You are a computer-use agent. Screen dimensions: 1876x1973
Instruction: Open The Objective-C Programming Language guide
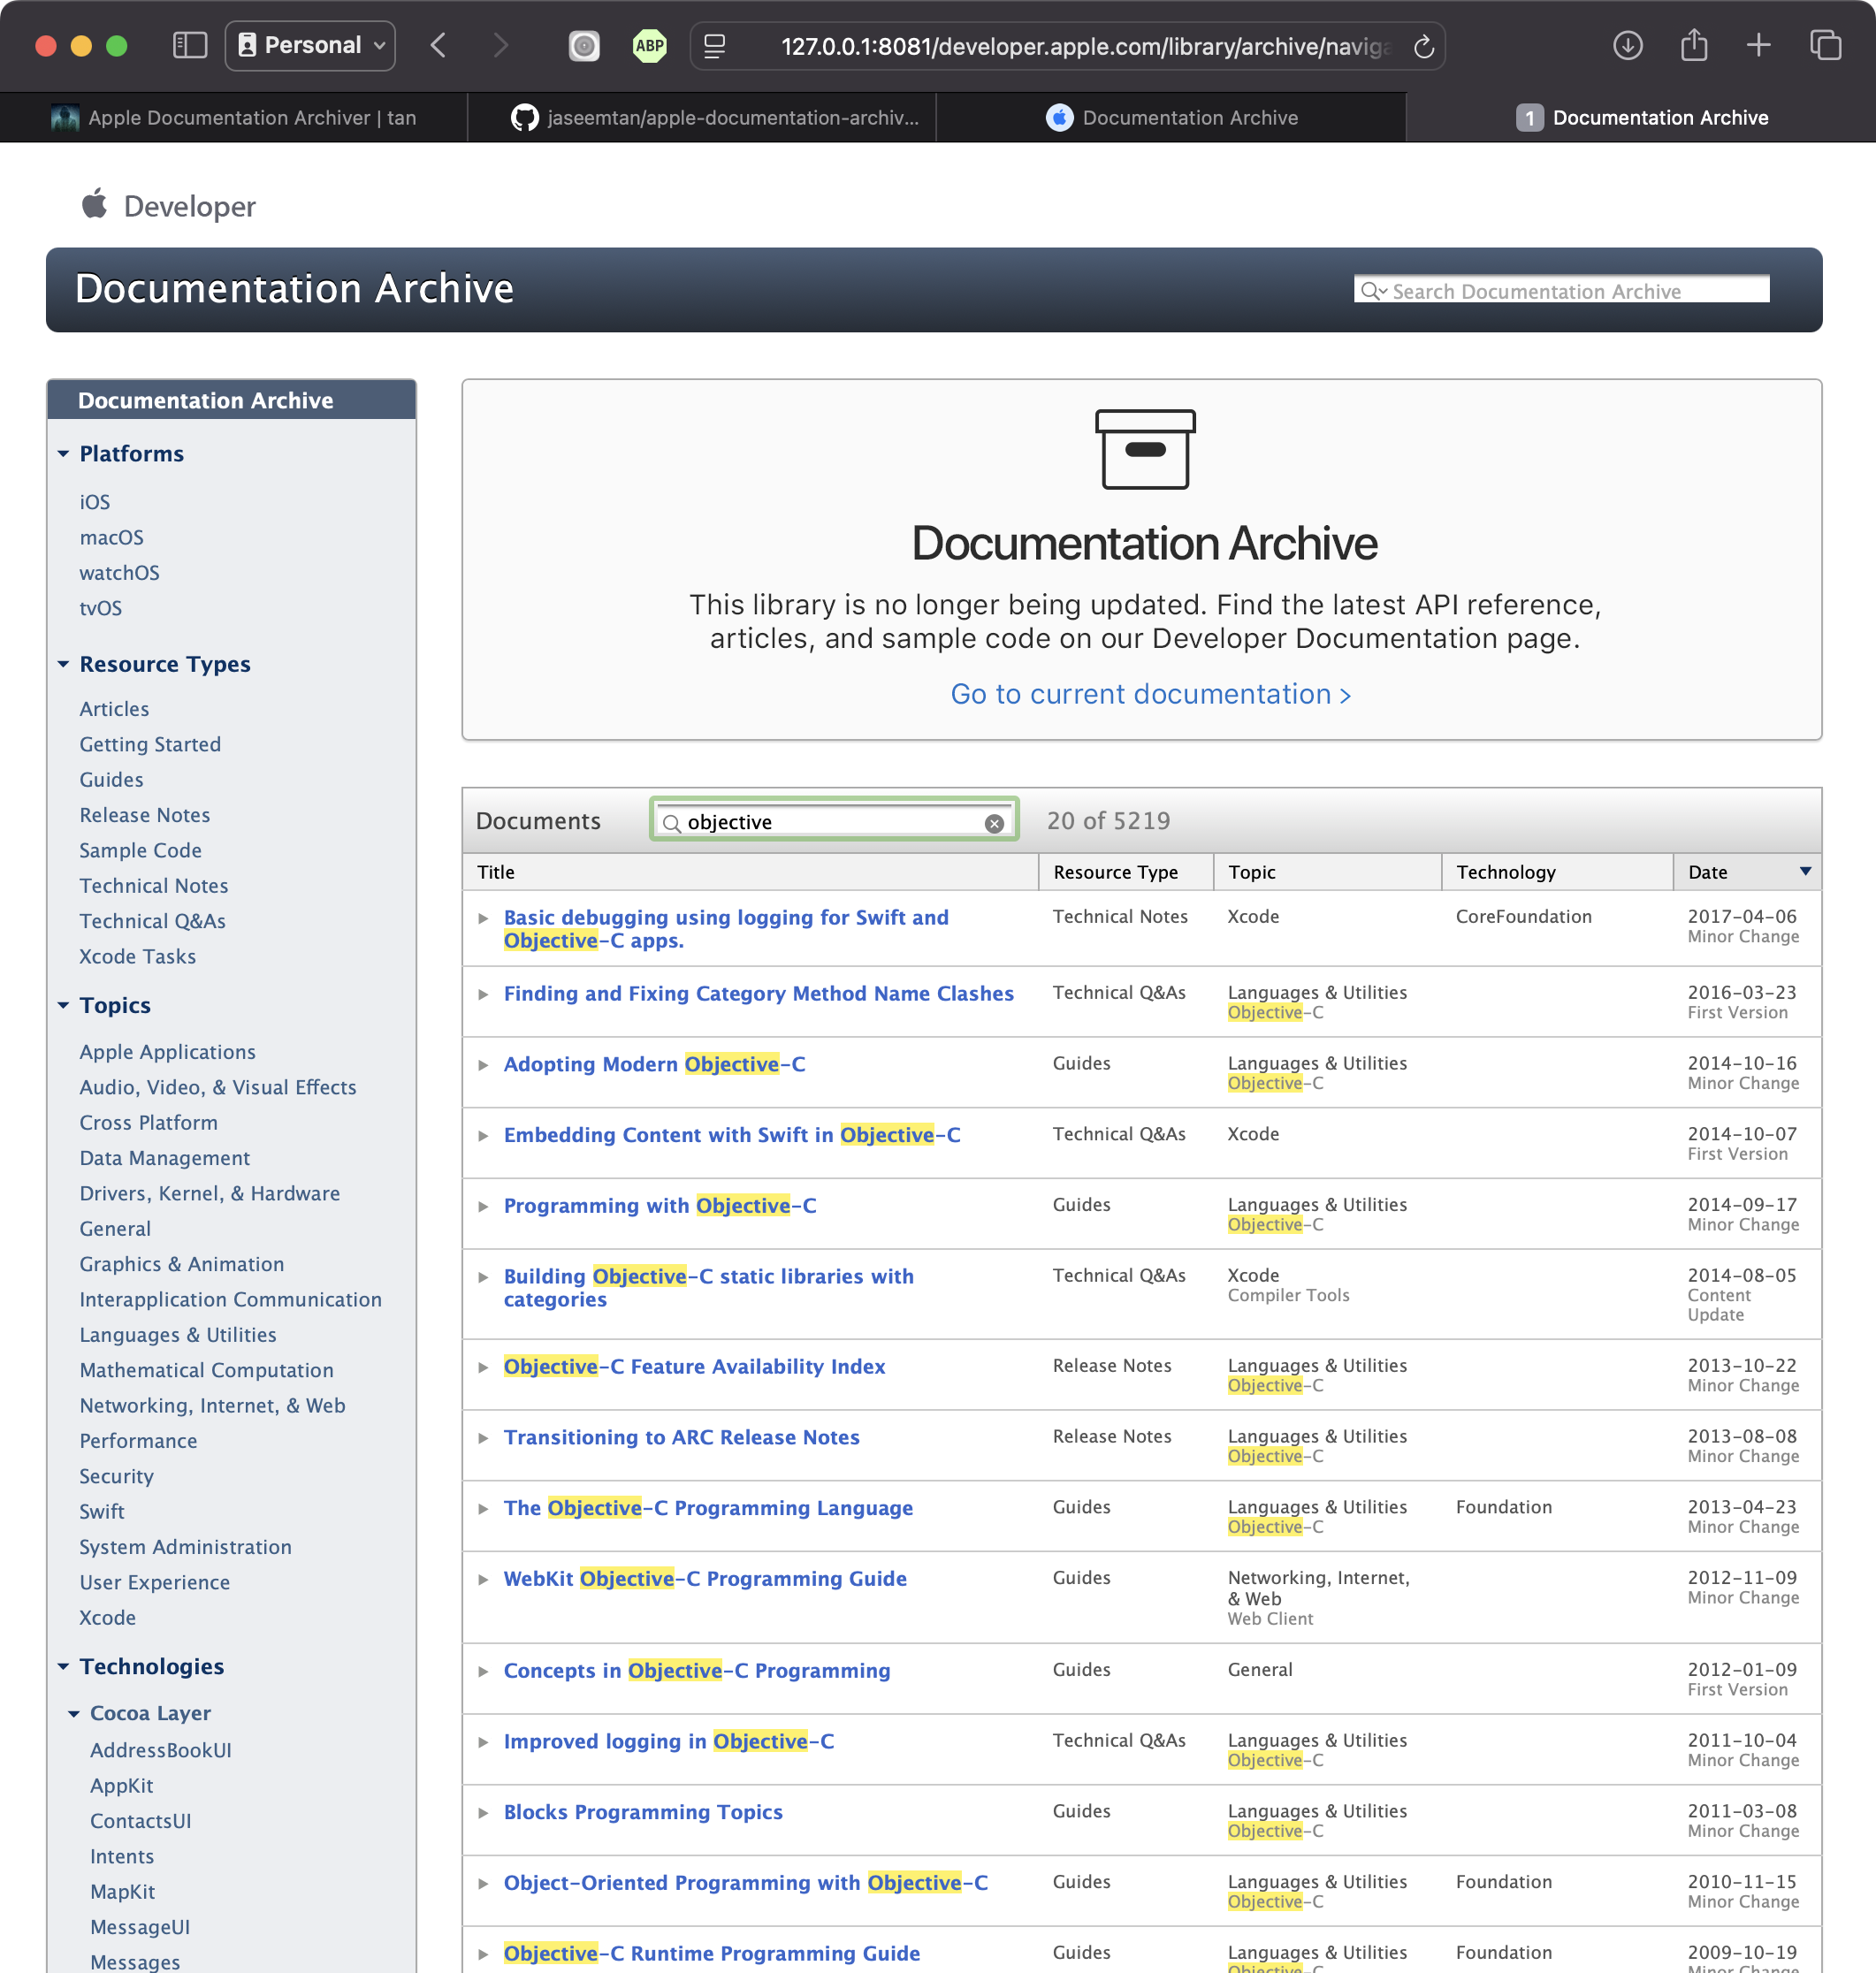[x=708, y=1508]
